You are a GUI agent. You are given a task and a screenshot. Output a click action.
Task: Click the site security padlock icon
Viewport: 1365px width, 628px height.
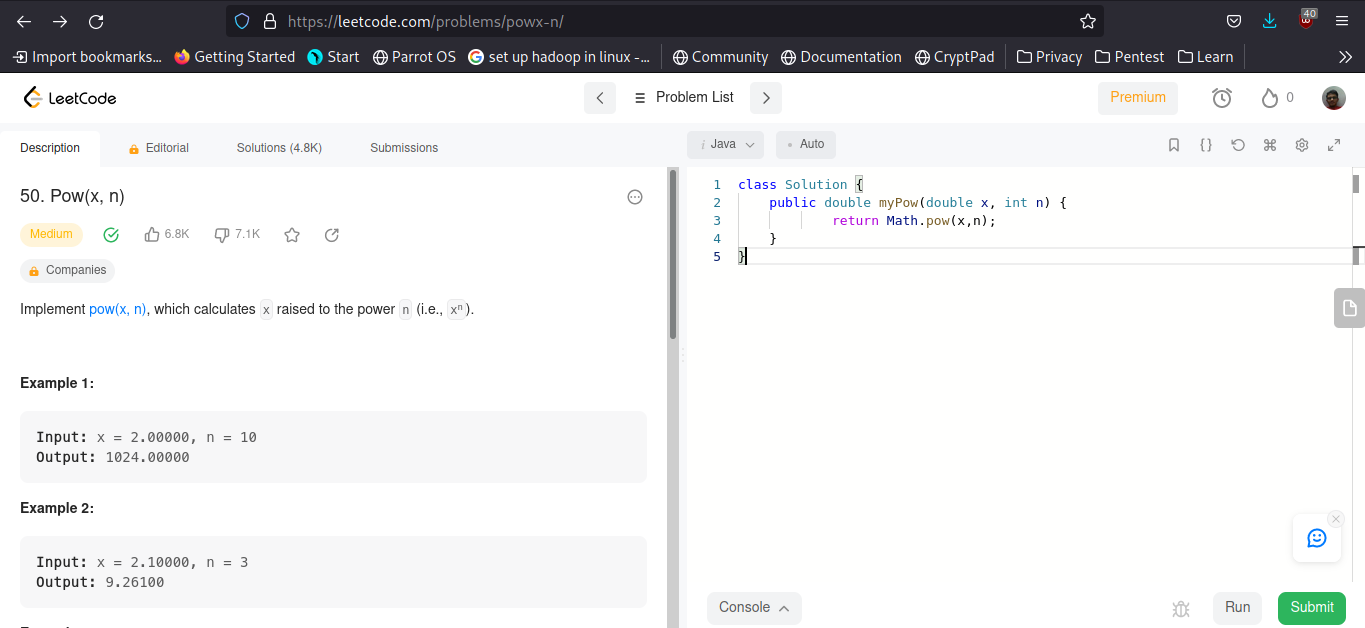pos(269,21)
